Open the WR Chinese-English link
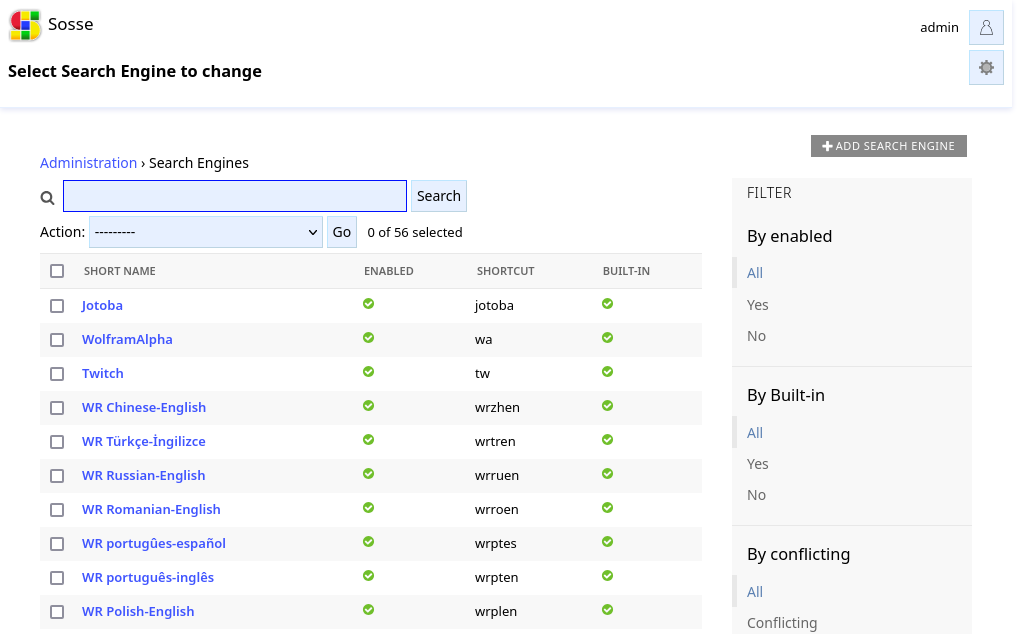This screenshot has width=1024, height=634. tap(144, 407)
